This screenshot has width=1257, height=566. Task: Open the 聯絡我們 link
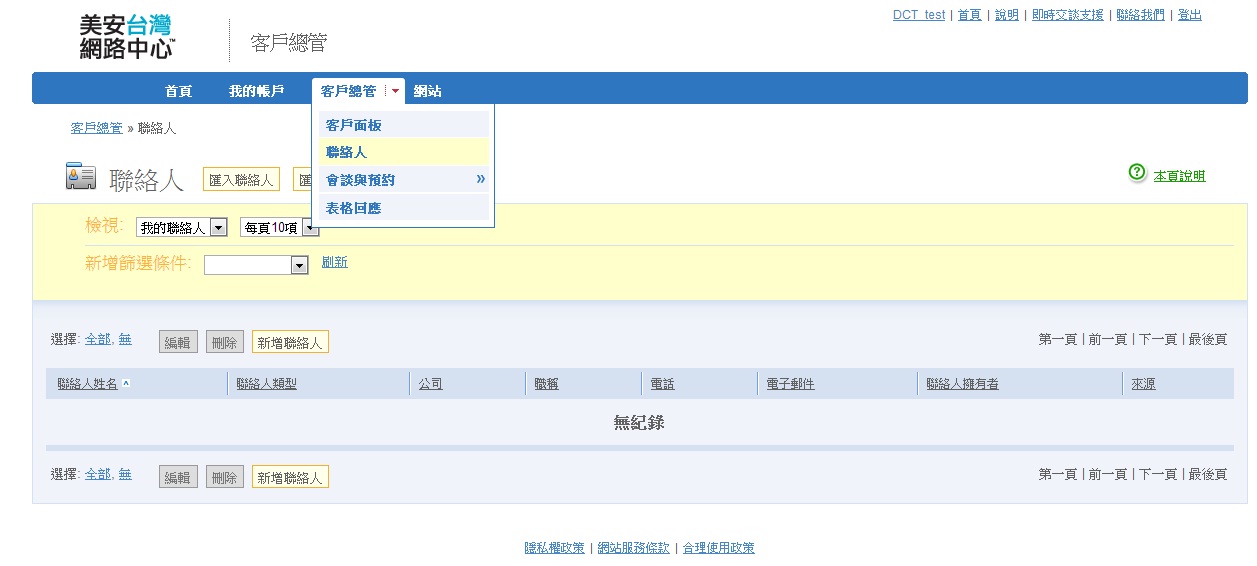(x=1141, y=15)
